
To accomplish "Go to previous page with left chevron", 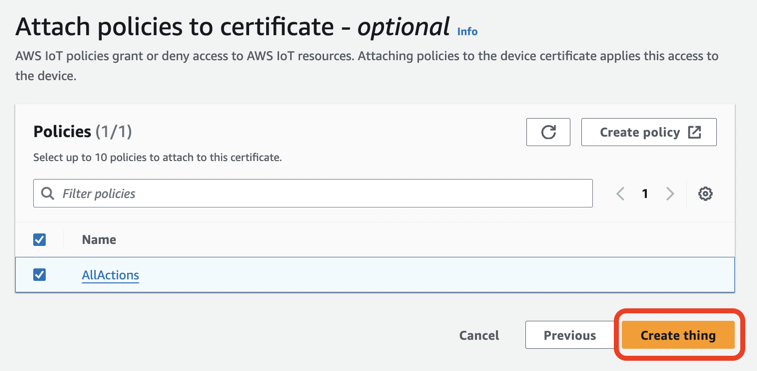I will coord(620,194).
